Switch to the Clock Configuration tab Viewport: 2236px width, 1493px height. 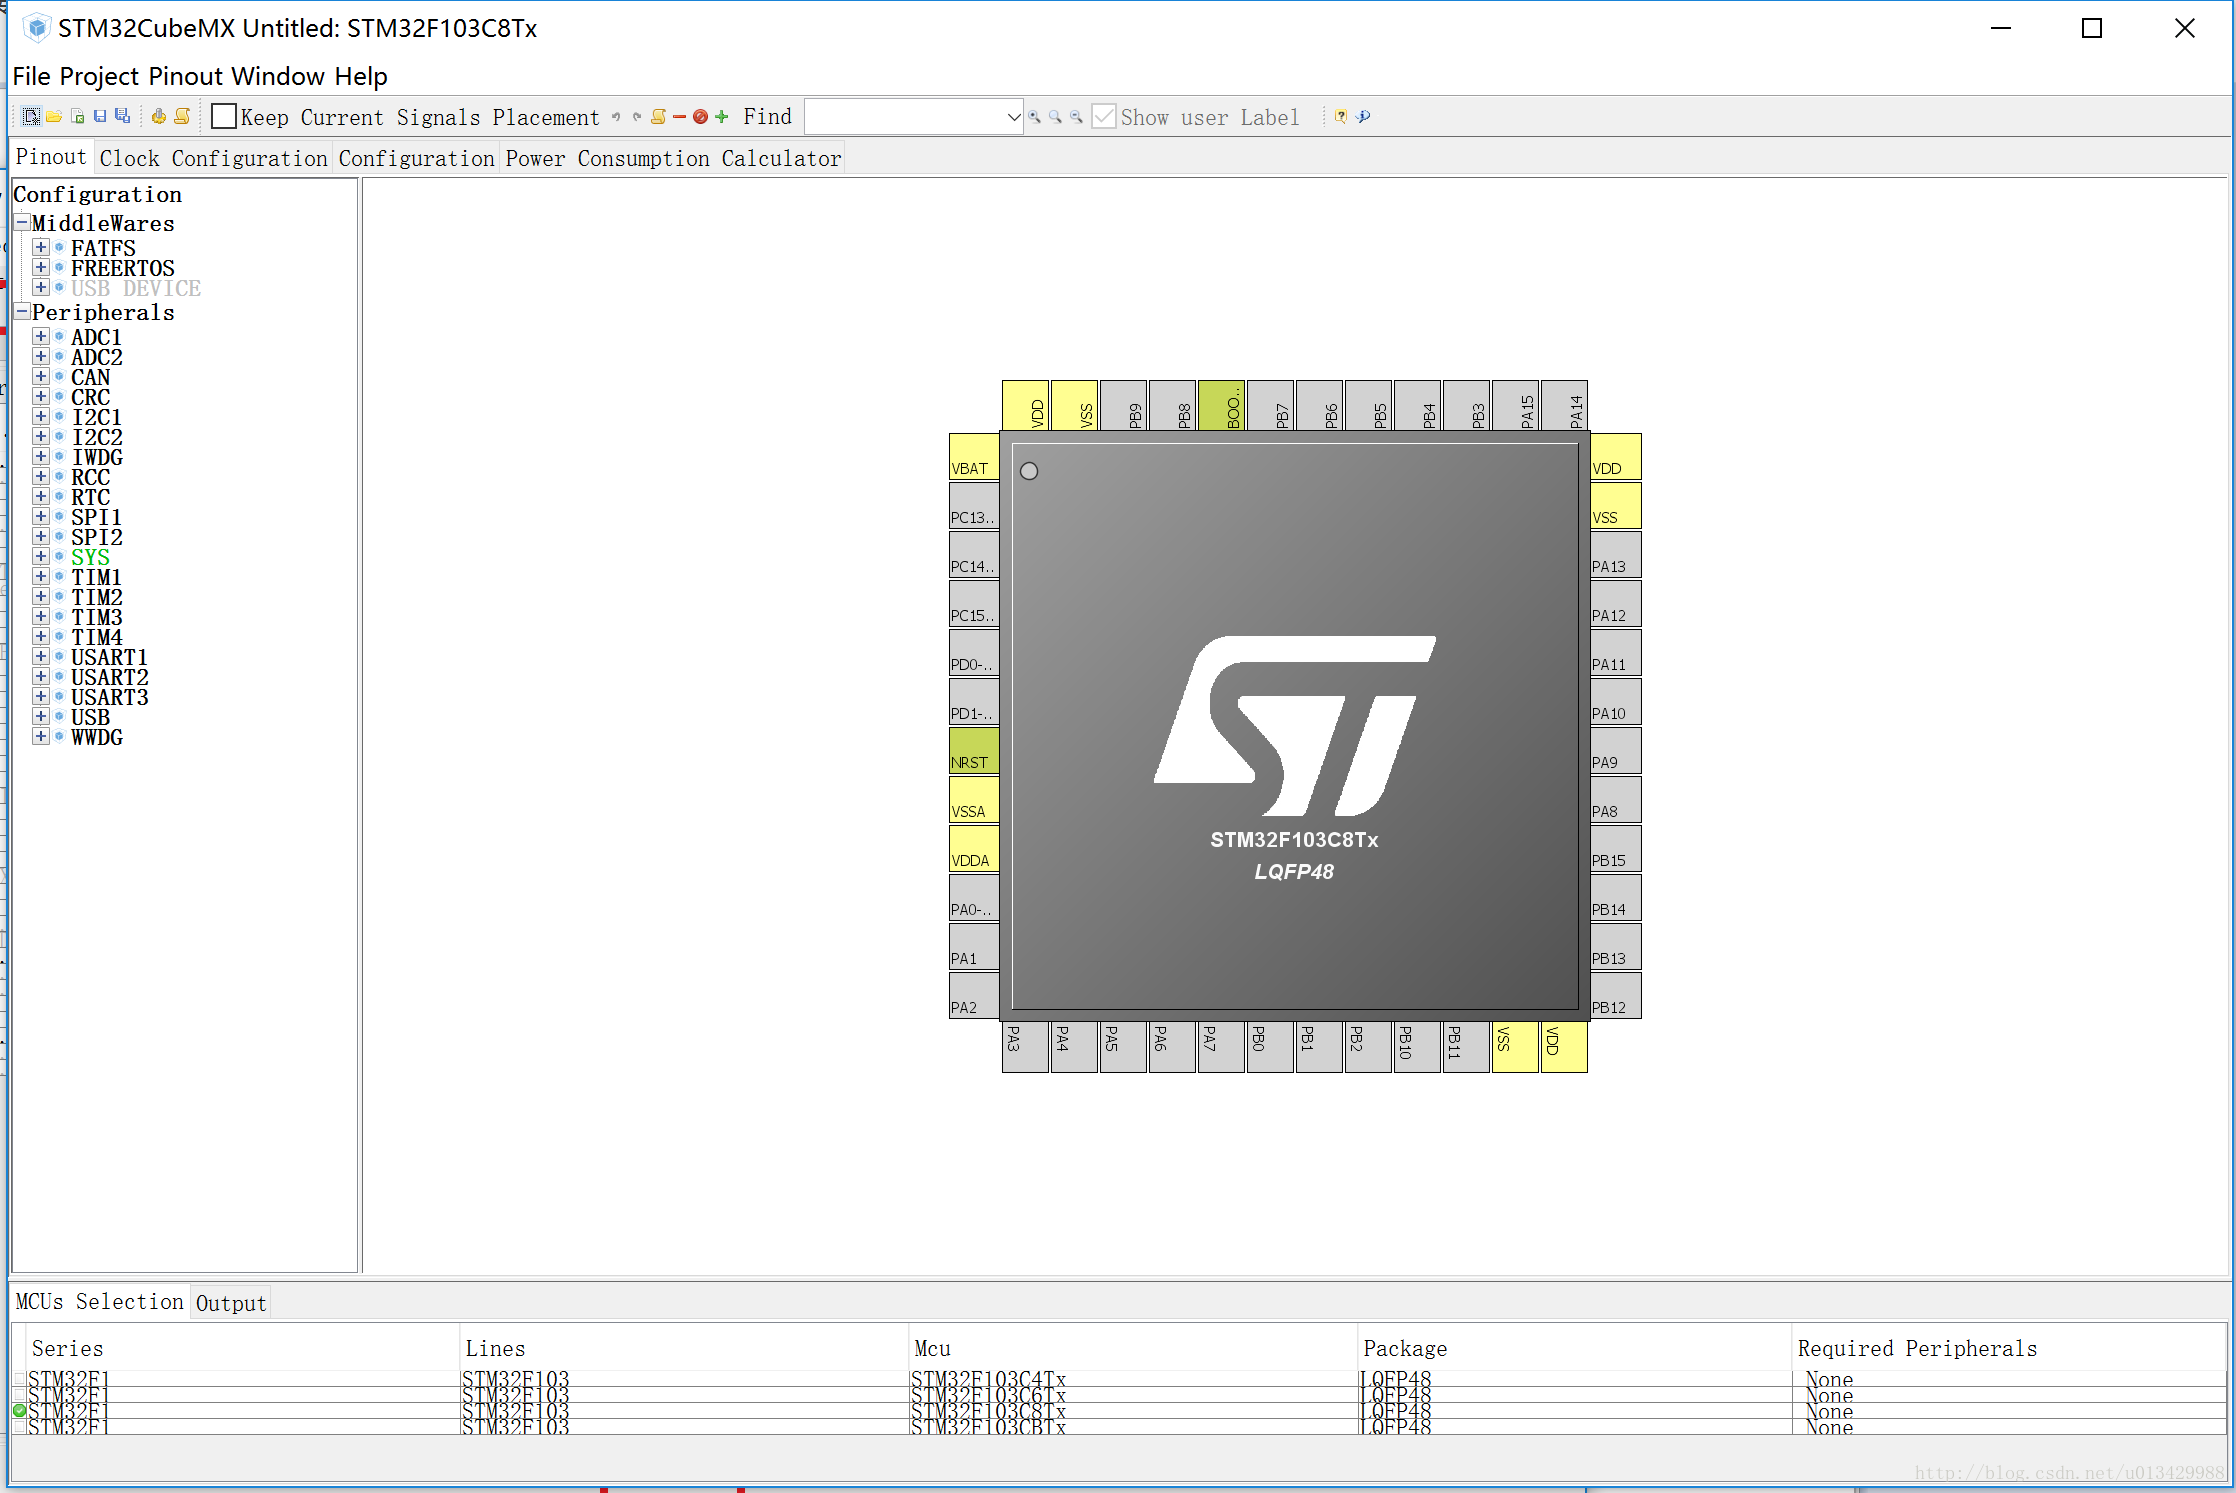click(214, 158)
